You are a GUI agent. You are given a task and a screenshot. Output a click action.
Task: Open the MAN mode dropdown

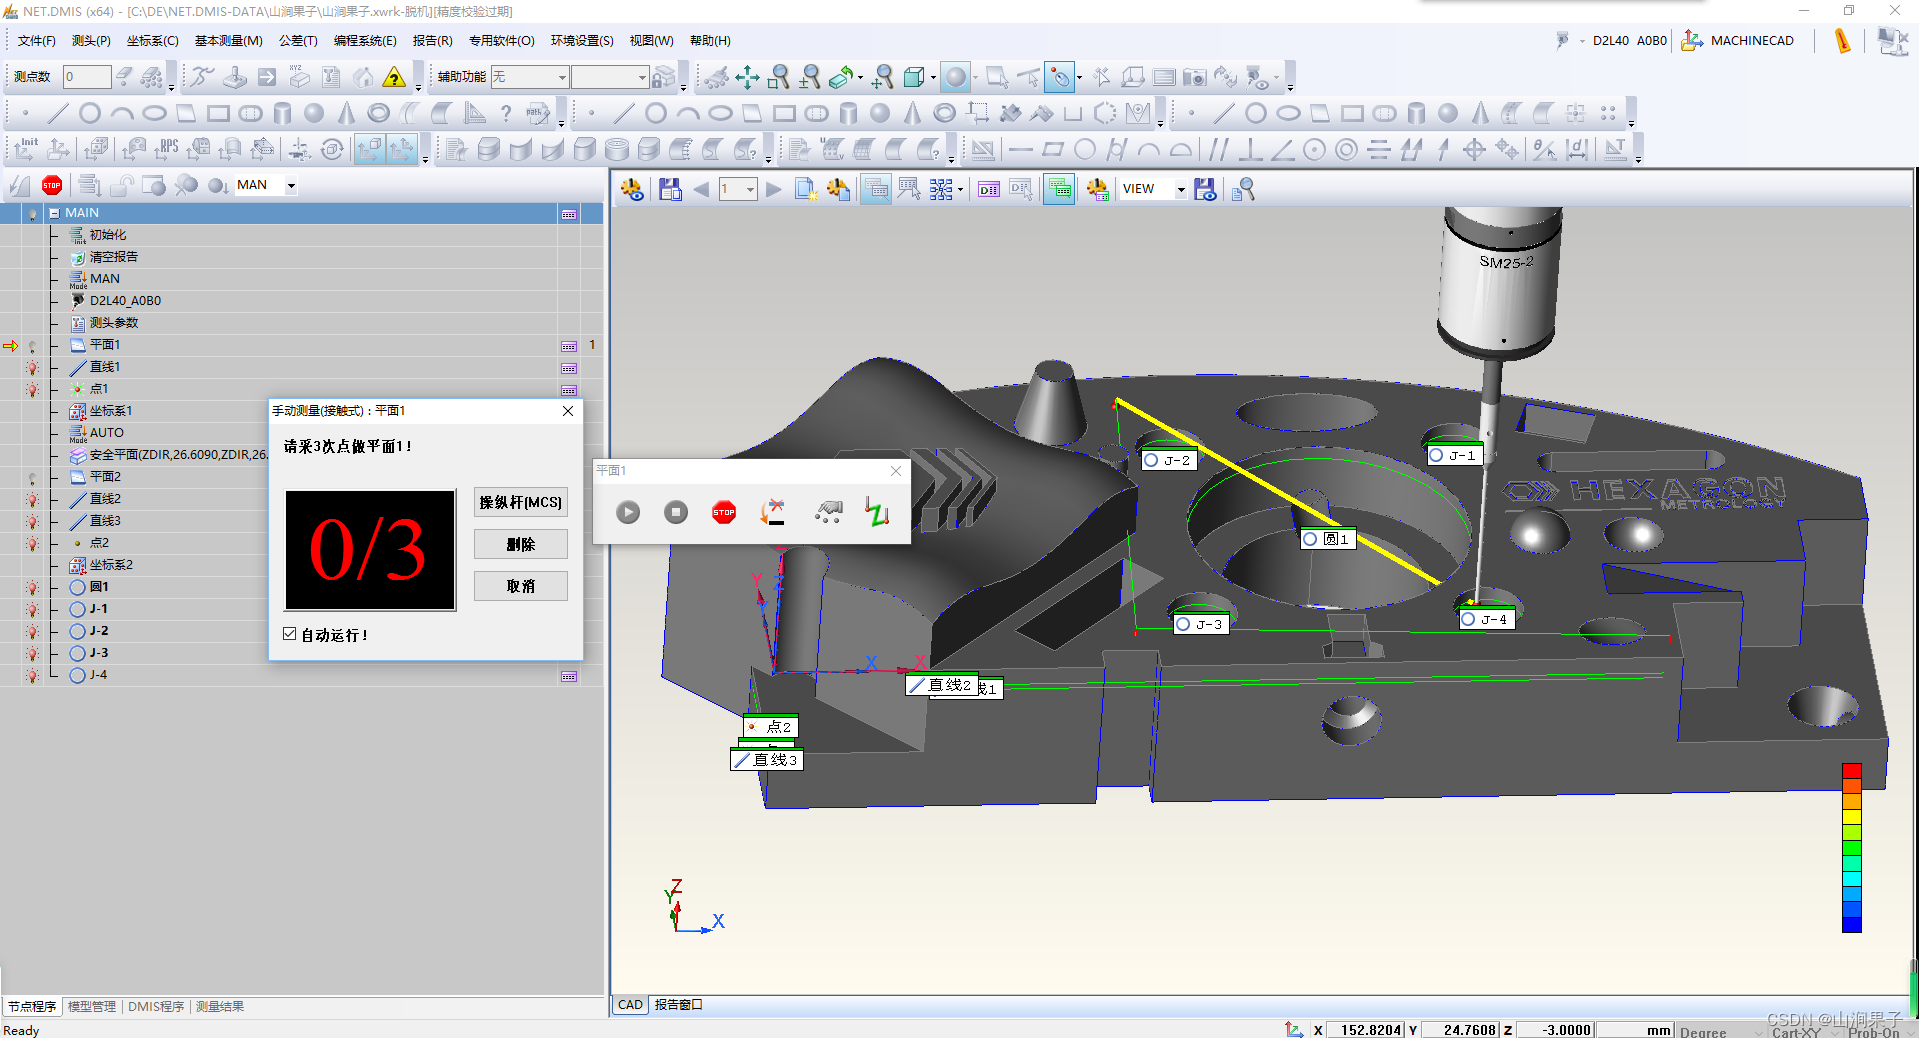click(x=291, y=185)
